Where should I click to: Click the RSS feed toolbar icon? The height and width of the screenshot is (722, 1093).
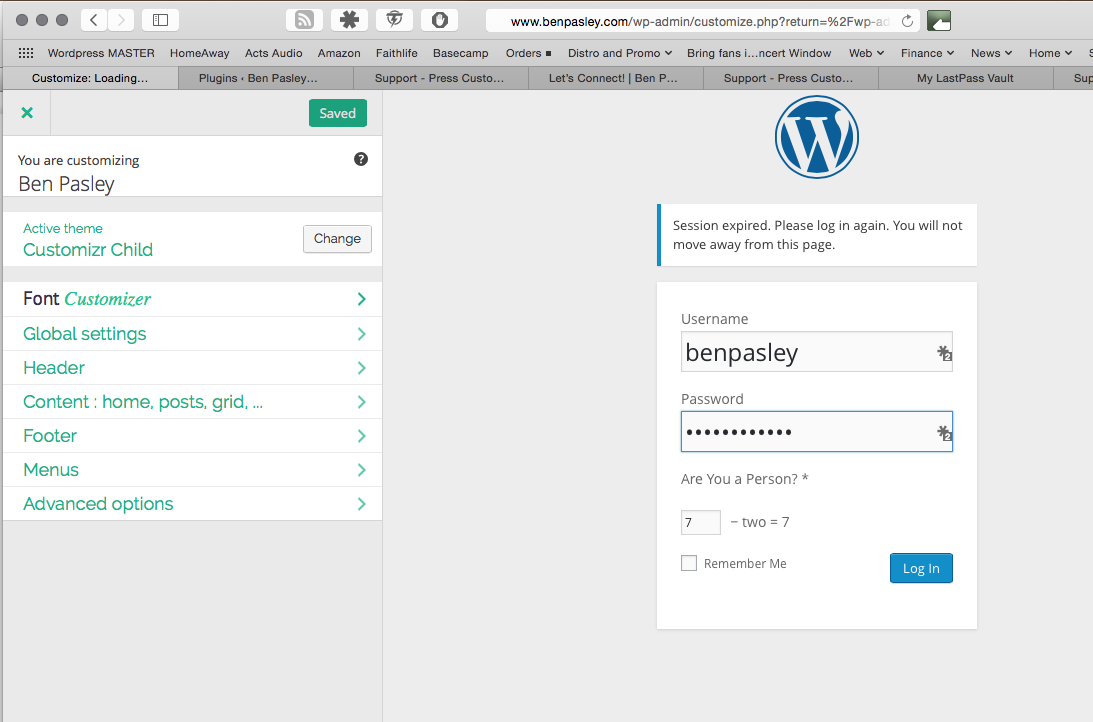304,20
